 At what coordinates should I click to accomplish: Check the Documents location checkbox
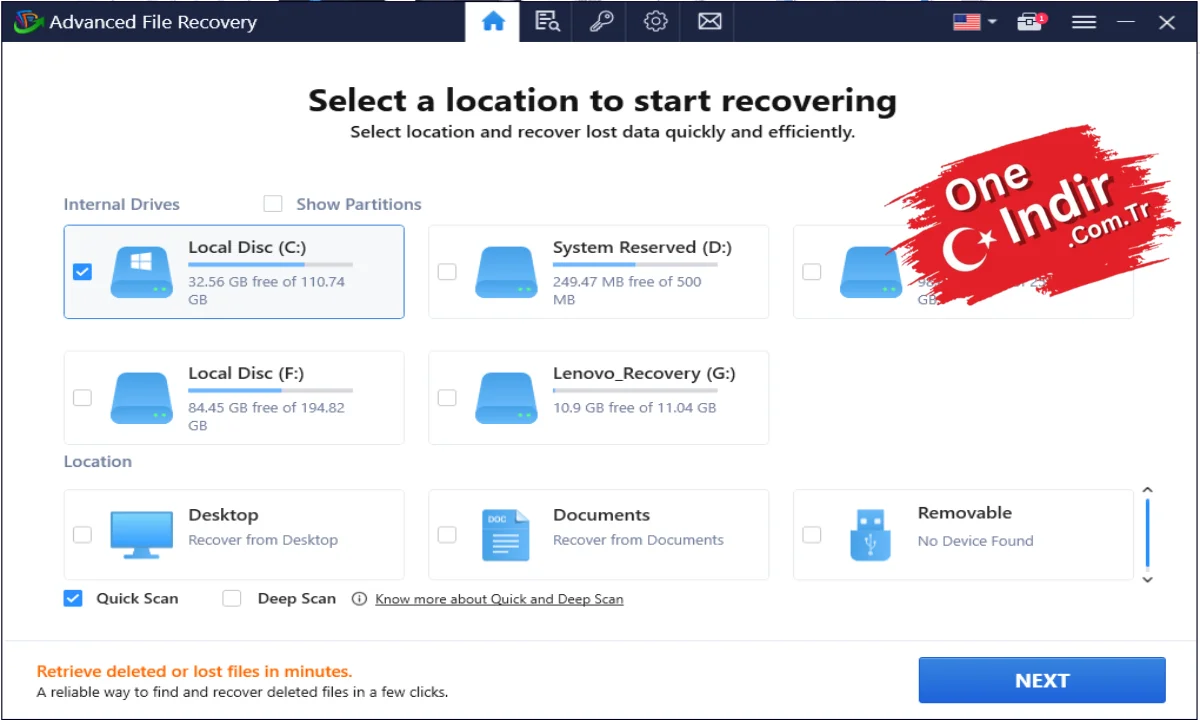447,534
